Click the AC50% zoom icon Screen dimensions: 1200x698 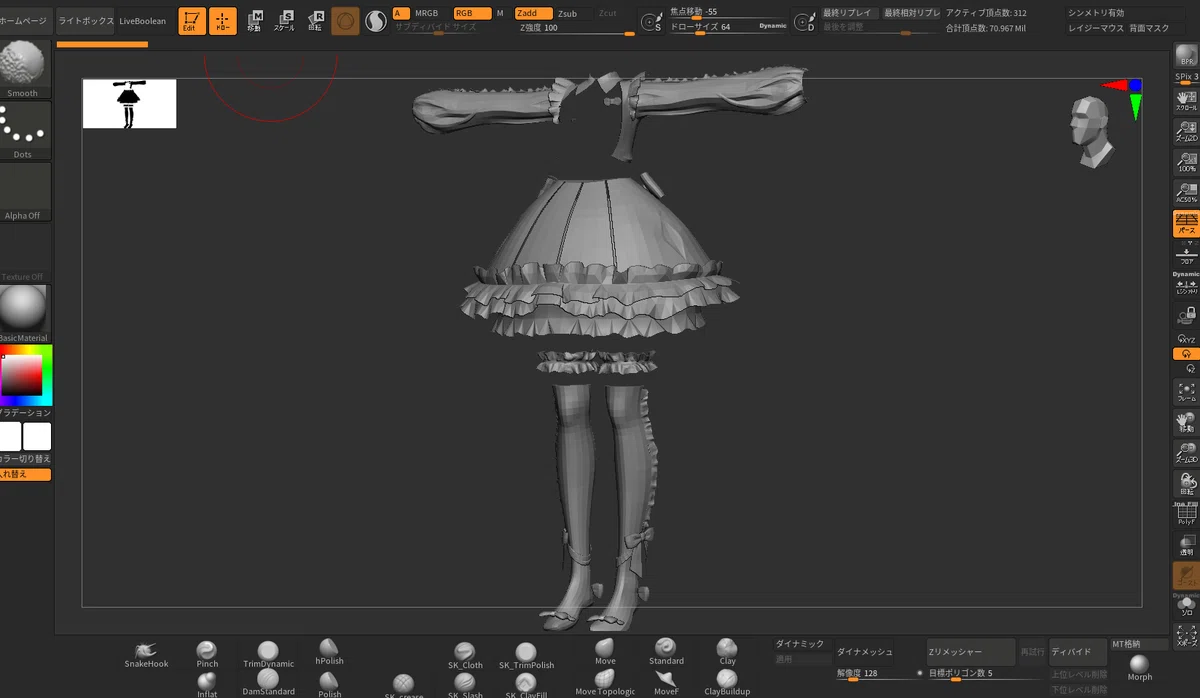pyautogui.click(x=1186, y=193)
